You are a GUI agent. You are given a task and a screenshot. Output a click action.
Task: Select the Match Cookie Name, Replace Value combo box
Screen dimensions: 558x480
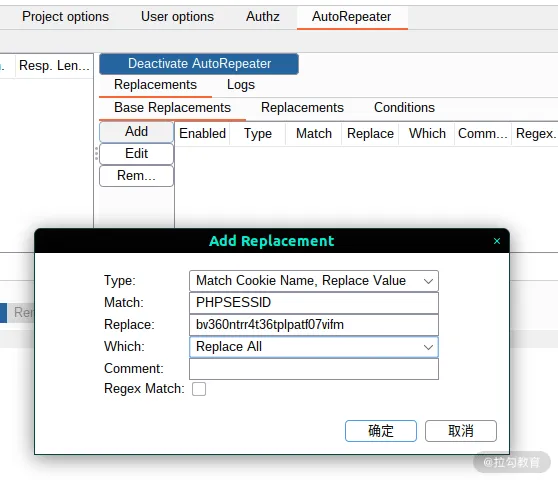click(314, 281)
